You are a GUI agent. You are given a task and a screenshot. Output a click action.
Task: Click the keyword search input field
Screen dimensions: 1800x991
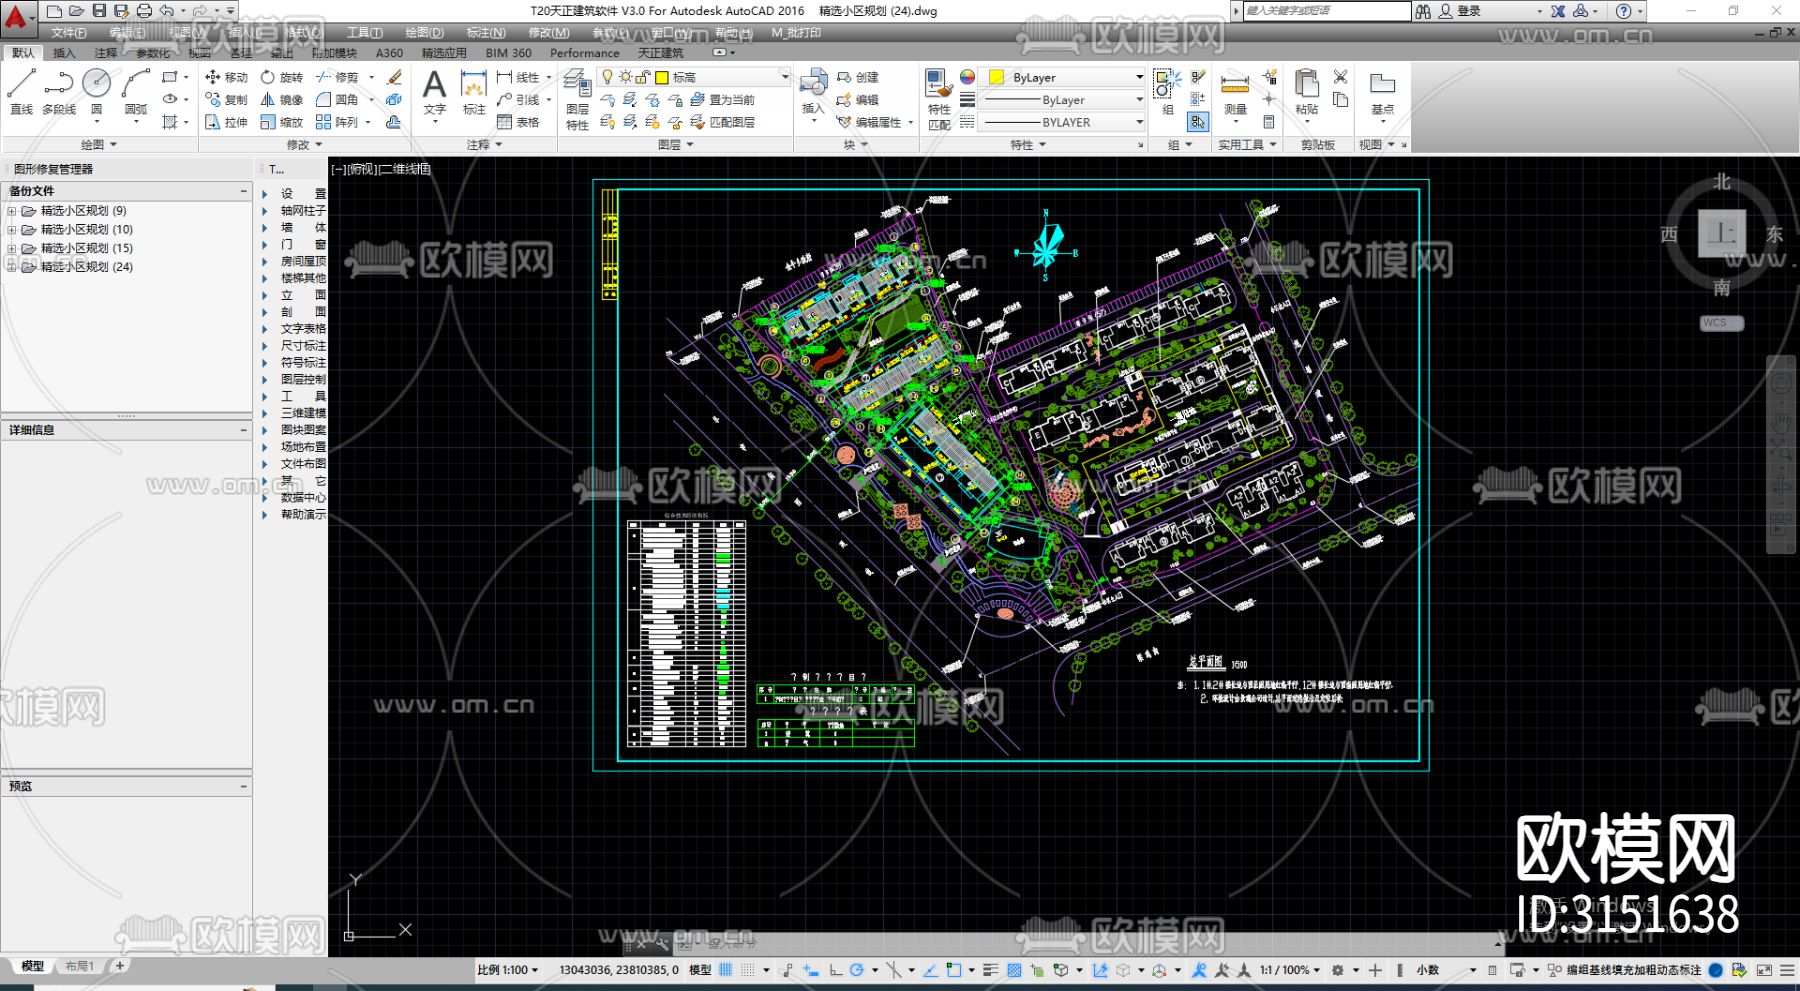[1325, 11]
